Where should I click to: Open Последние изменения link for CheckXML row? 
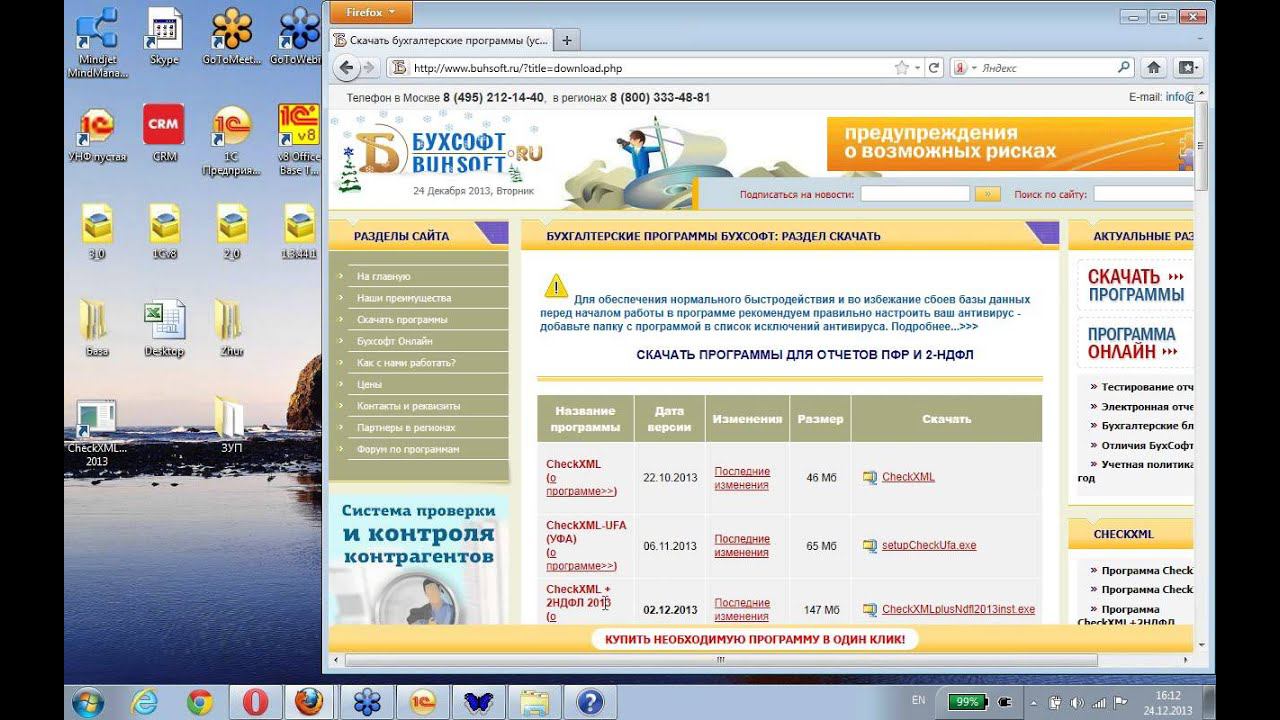pos(742,478)
